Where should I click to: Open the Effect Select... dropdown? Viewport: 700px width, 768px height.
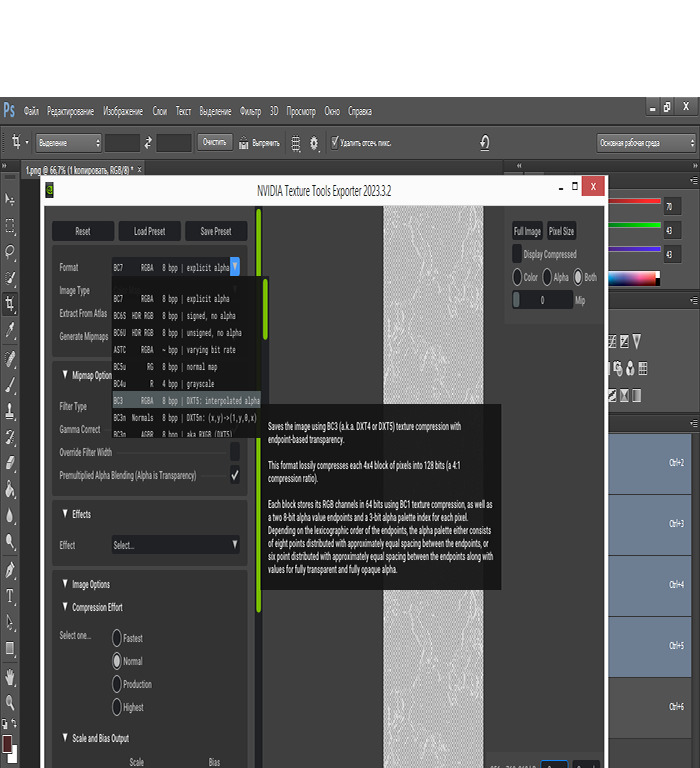[175, 545]
